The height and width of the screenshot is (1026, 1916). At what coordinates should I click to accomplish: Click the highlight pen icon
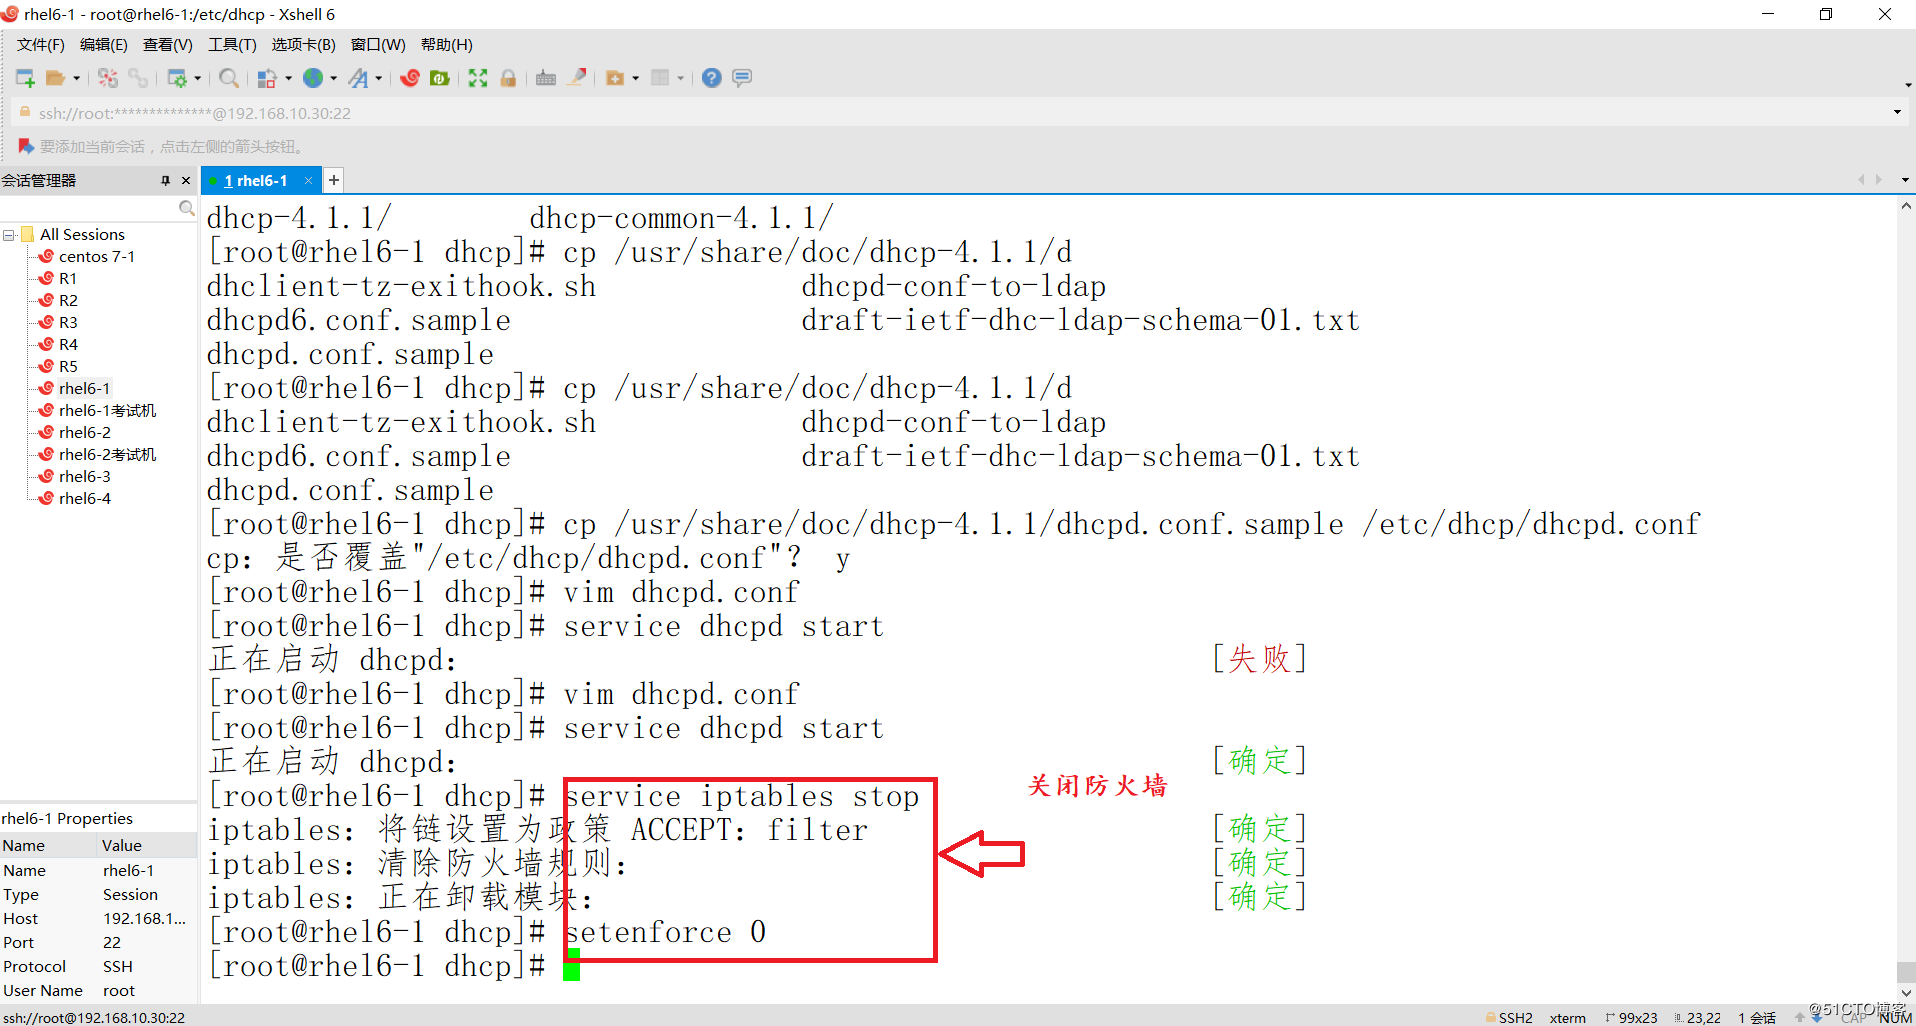[x=577, y=78]
